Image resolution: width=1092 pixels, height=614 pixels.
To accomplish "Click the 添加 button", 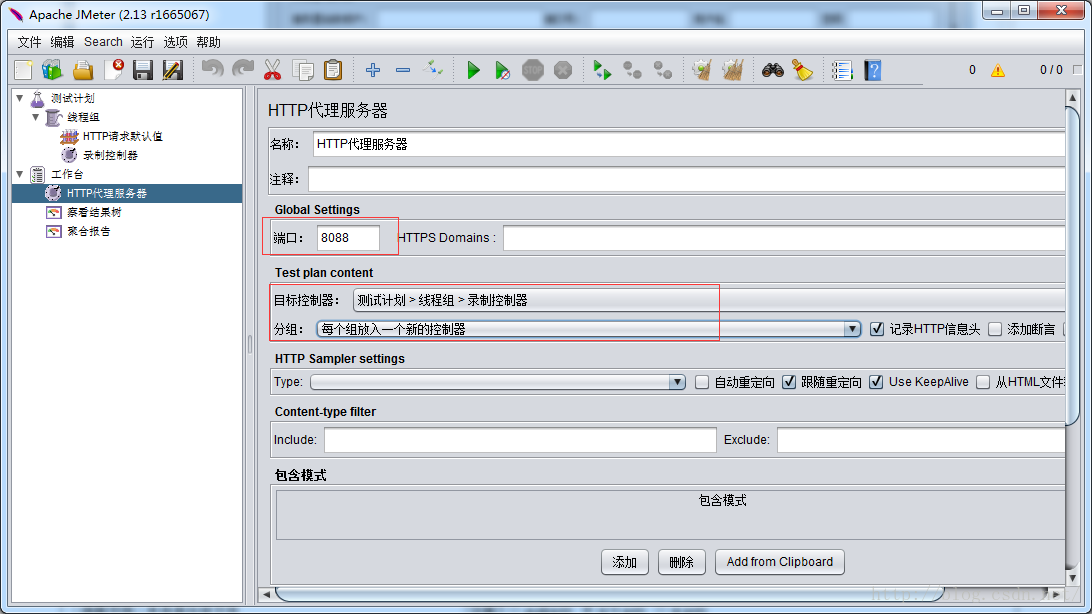I will (625, 562).
